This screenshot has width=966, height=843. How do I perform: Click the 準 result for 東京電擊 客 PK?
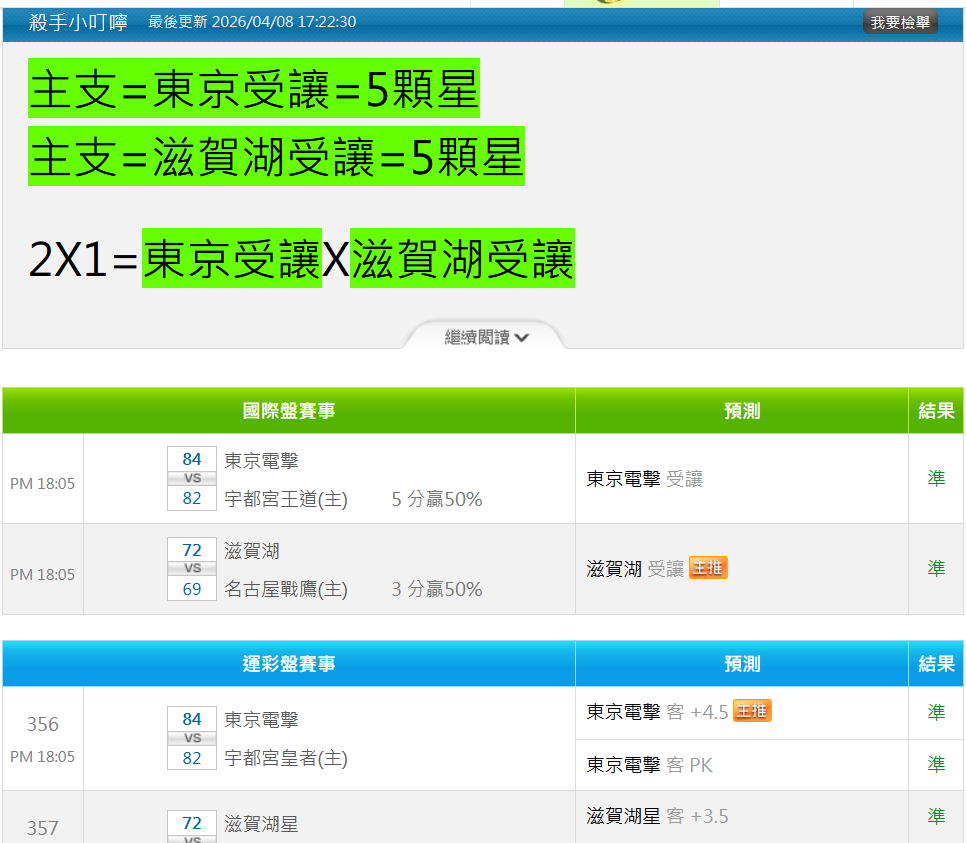click(x=935, y=765)
